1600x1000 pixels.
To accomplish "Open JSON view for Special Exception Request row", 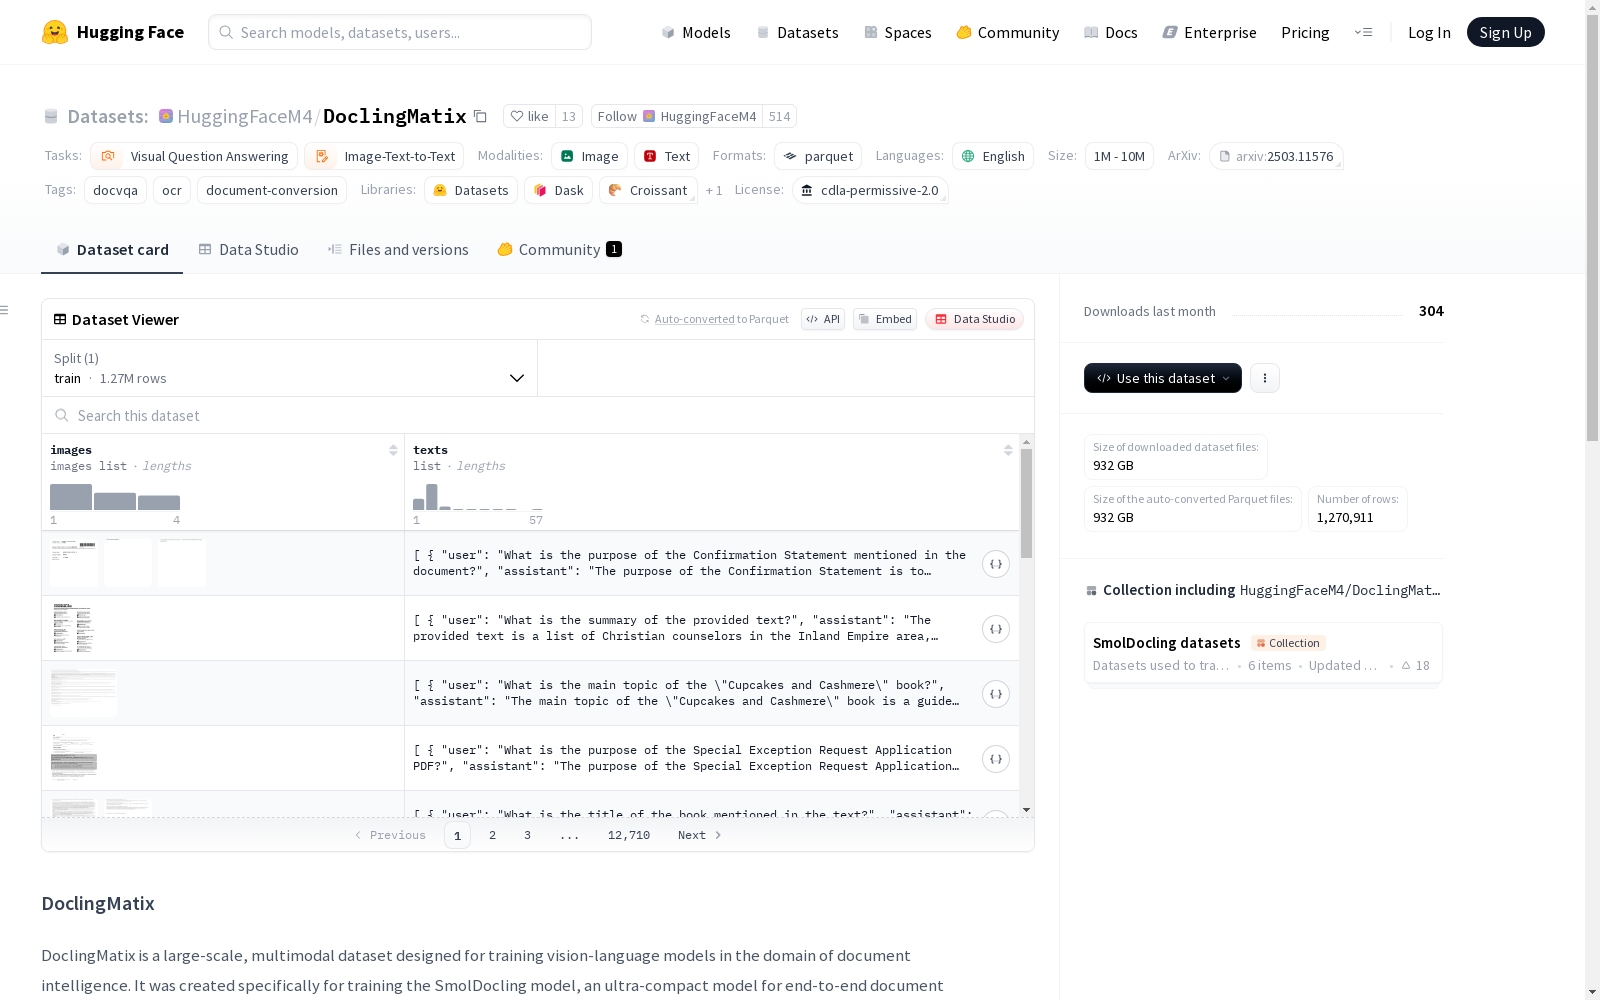I will pos(995,759).
